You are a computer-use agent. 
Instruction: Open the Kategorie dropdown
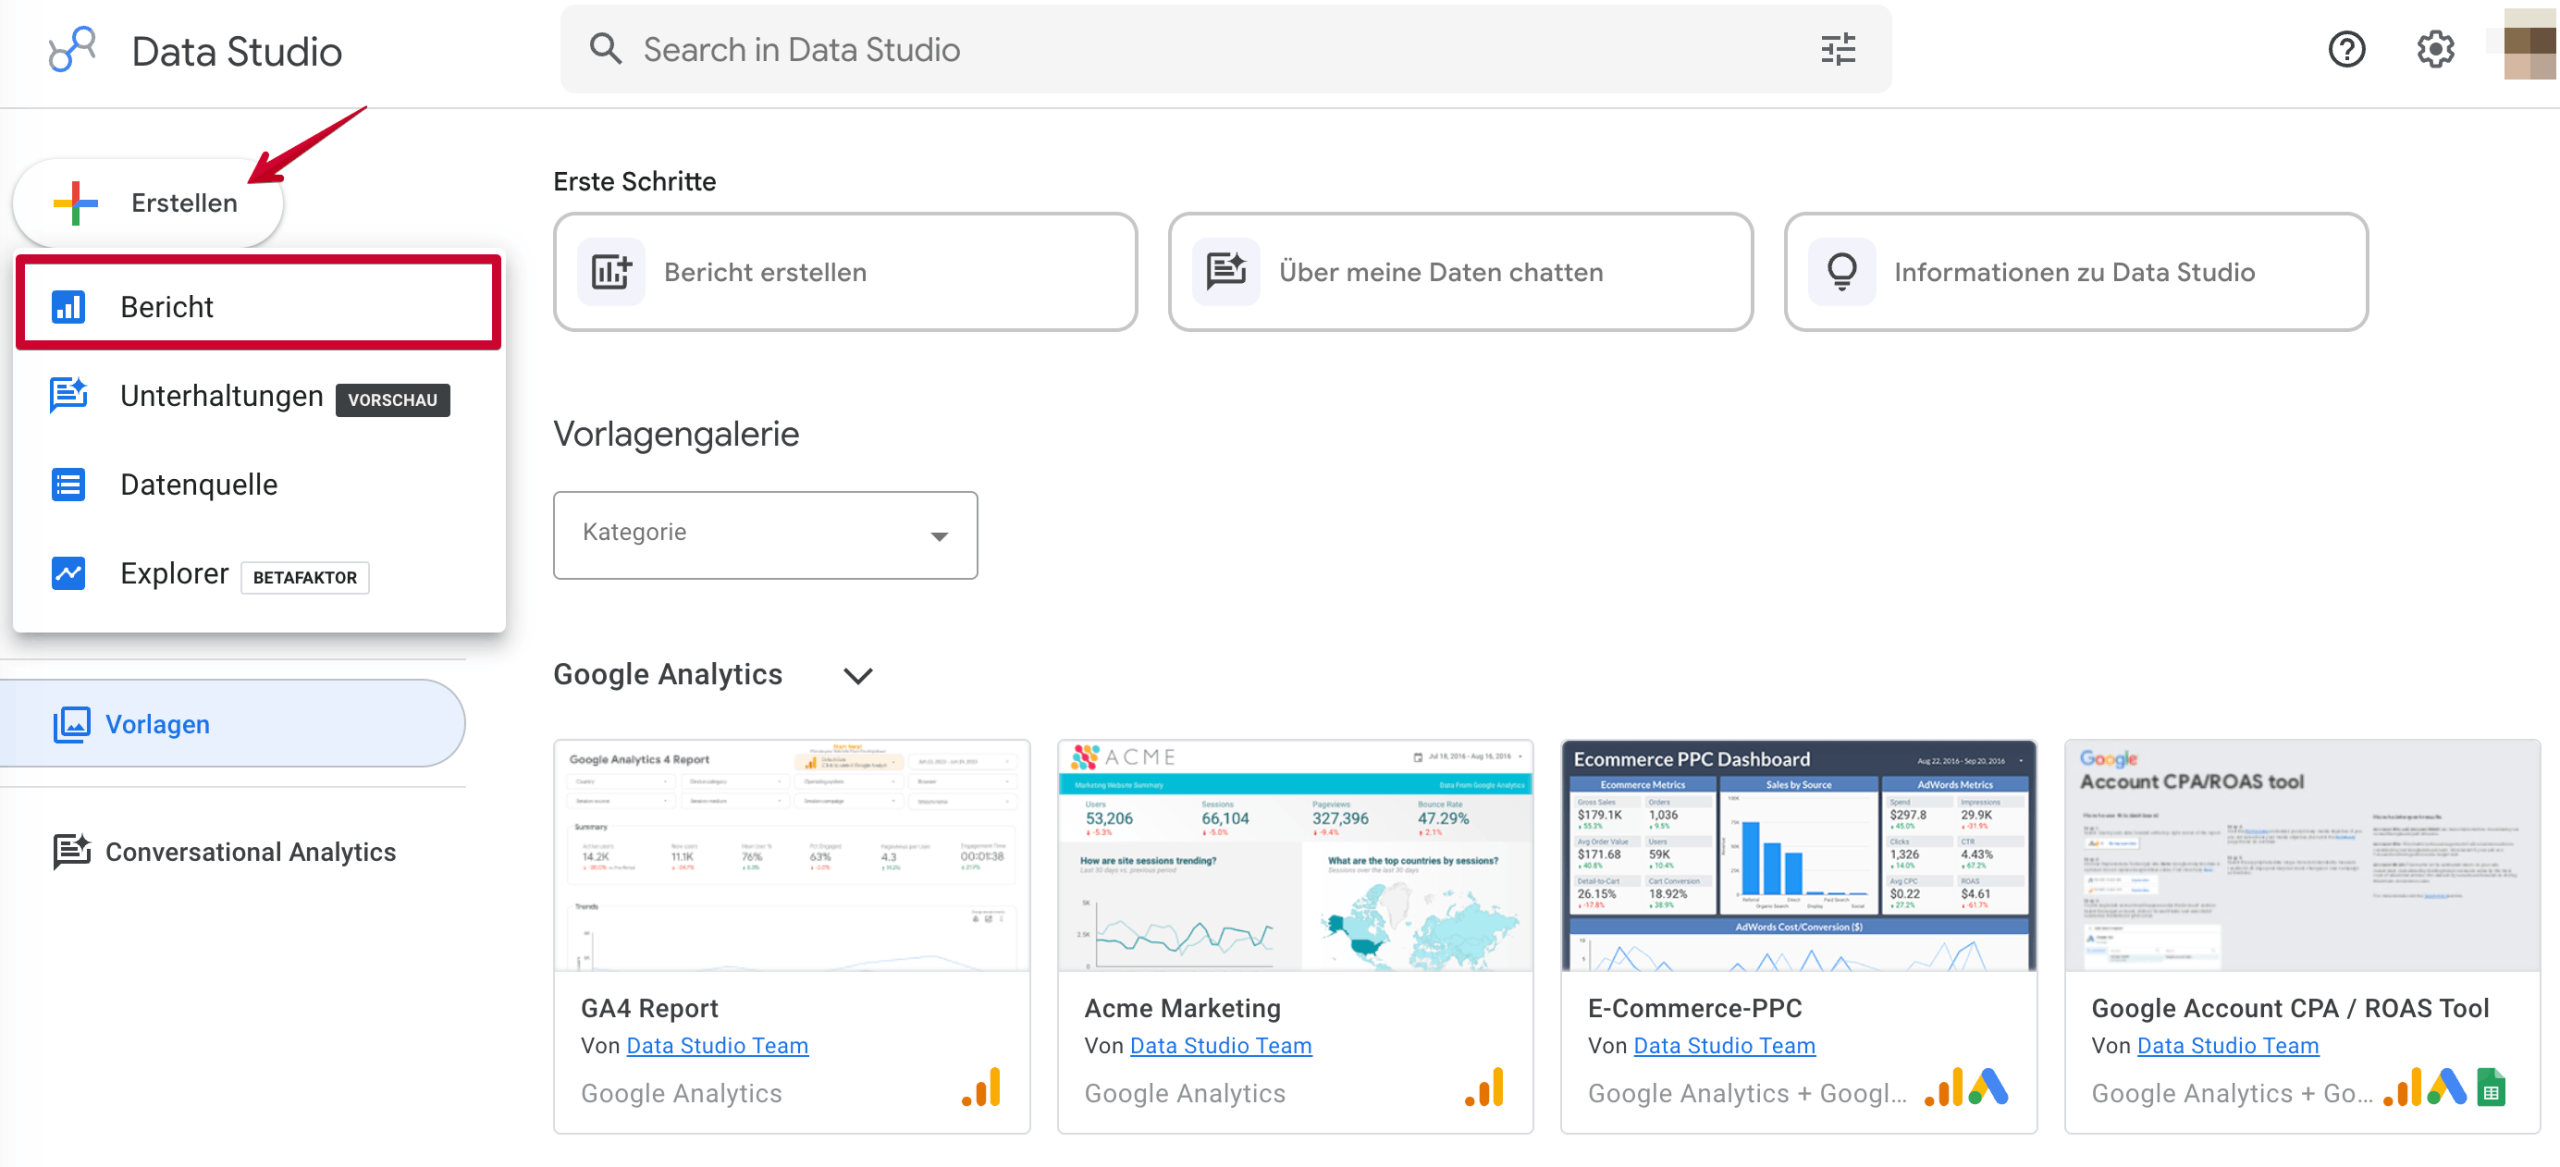click(x=765, y=535)
